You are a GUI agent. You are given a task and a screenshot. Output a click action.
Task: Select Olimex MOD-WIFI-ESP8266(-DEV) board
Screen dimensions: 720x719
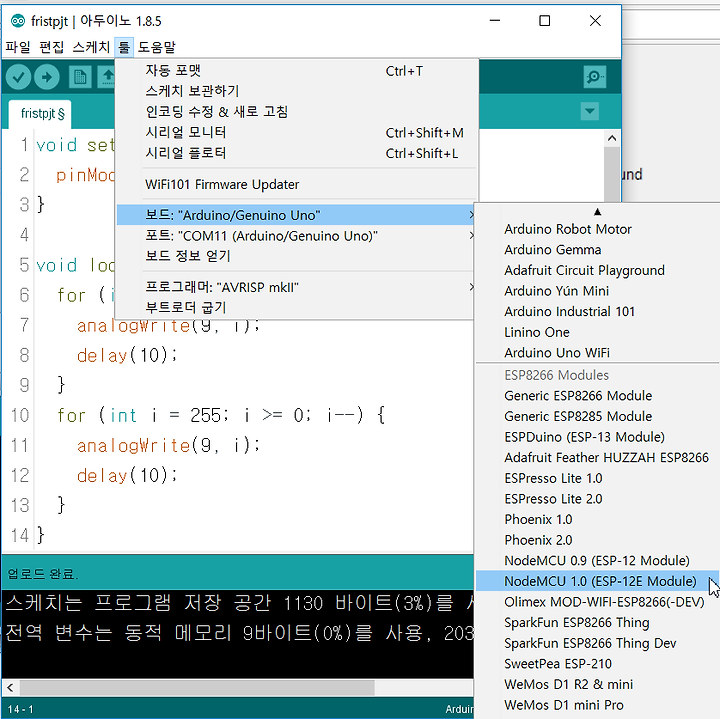pos(598,602)
